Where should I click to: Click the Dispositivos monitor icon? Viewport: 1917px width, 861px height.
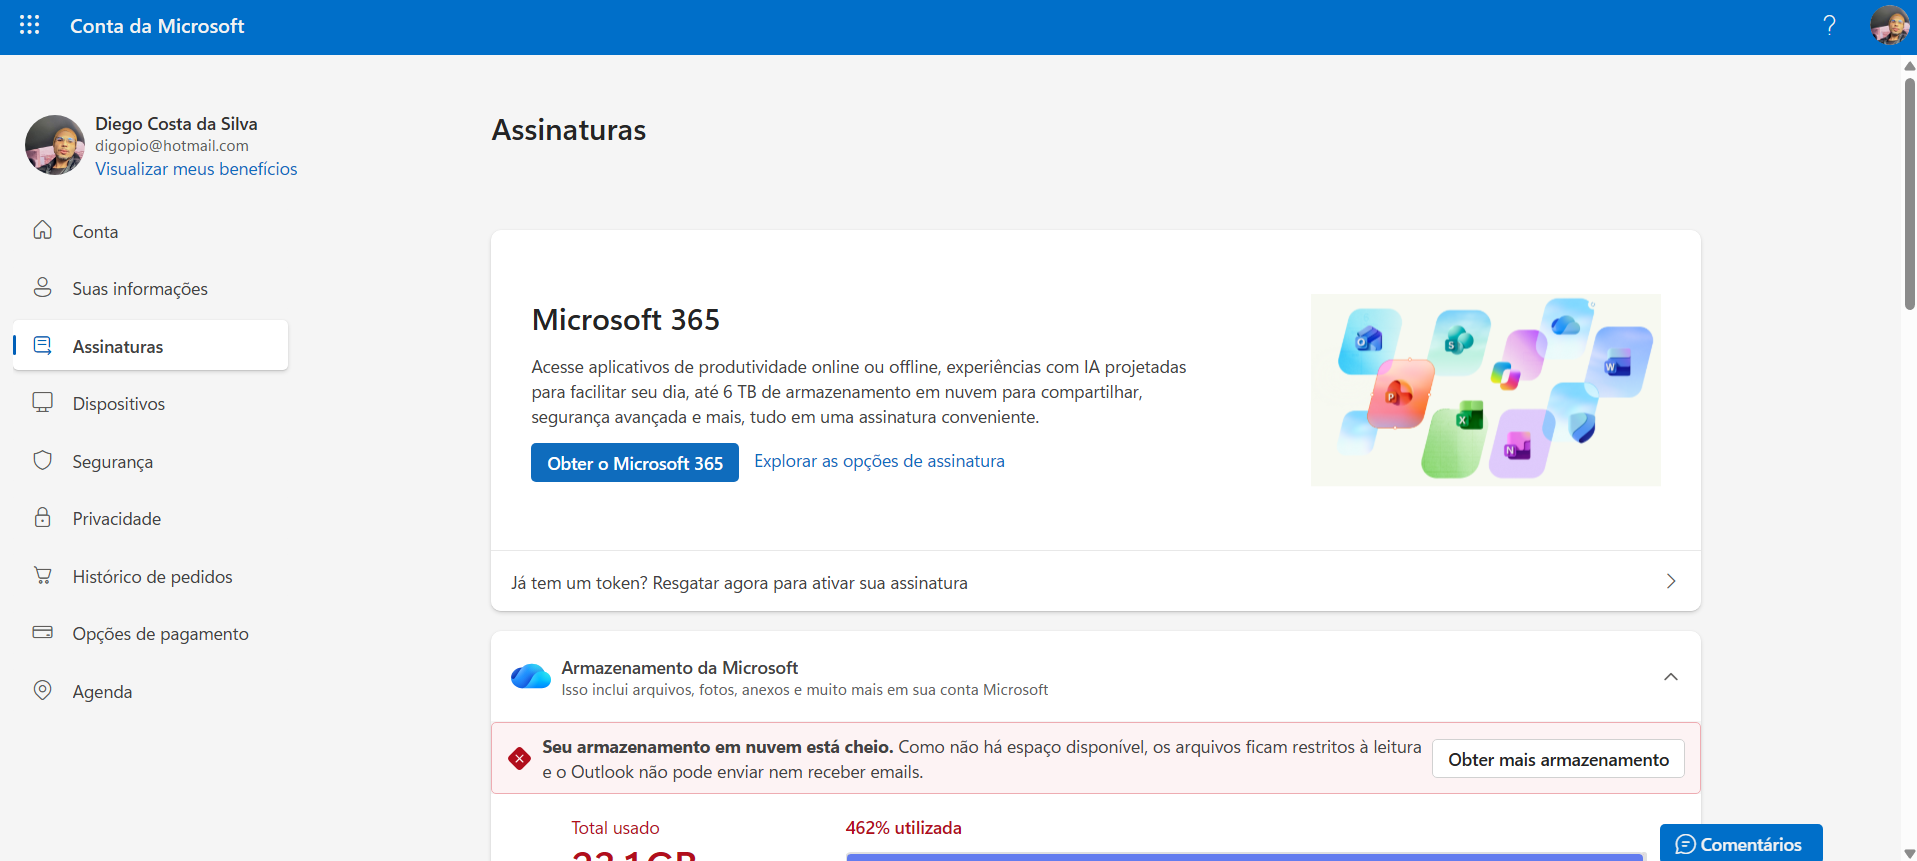click(42, 403)
